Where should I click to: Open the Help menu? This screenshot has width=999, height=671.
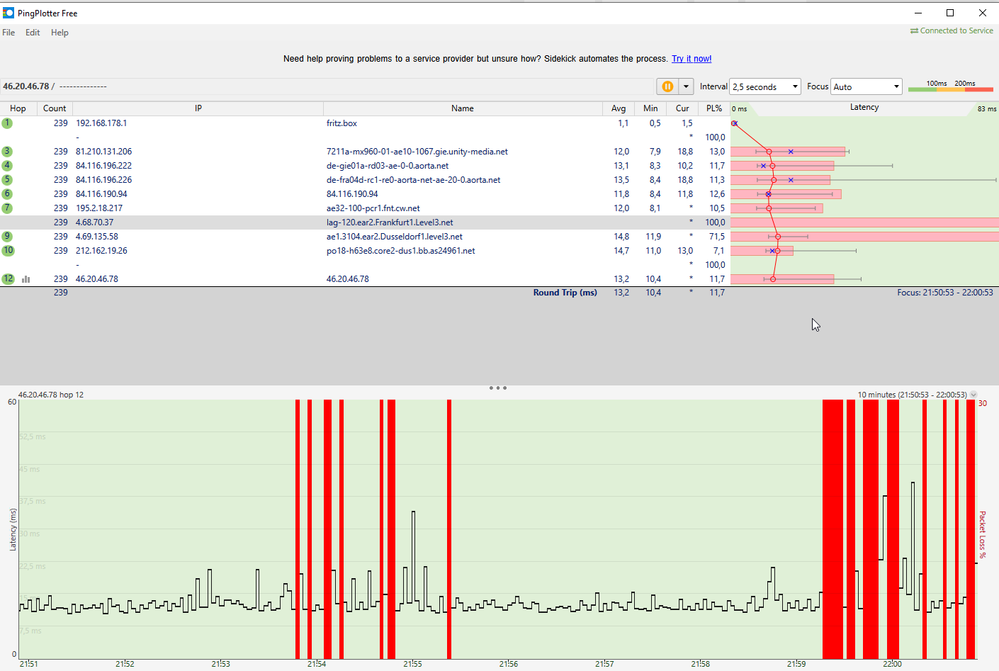click(x=60, y=32)
